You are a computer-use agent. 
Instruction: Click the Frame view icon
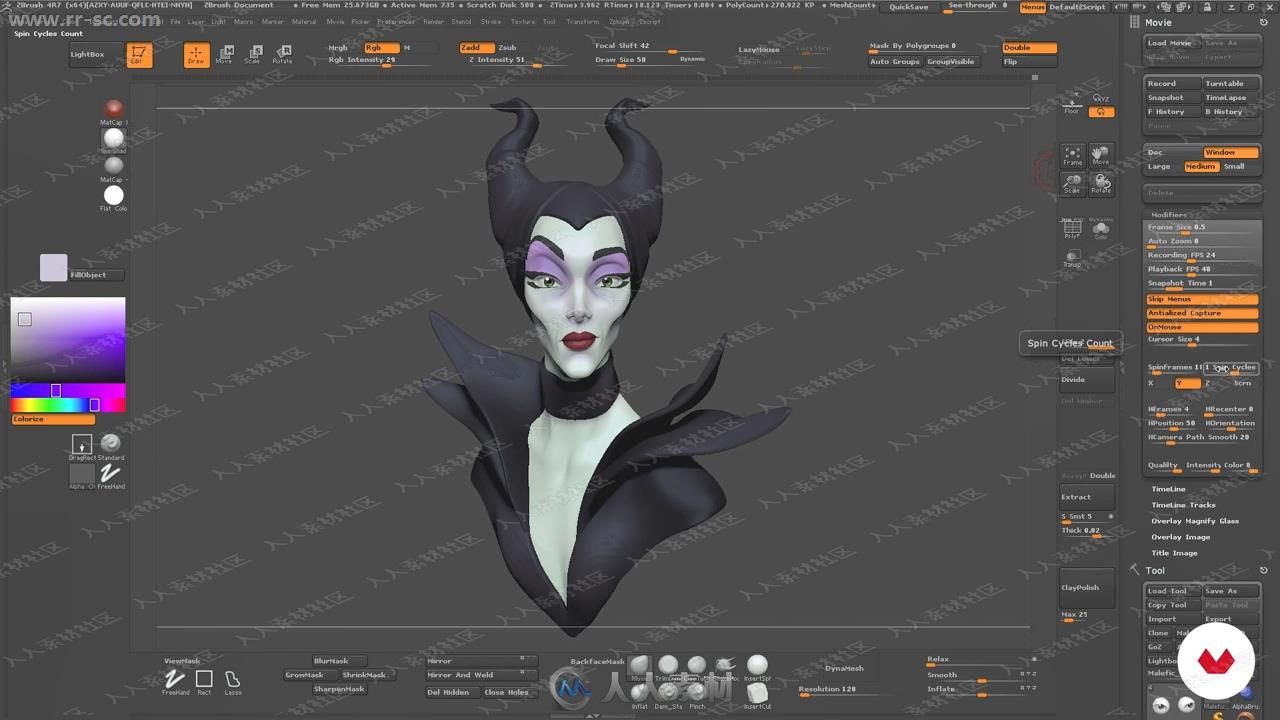1072,155
